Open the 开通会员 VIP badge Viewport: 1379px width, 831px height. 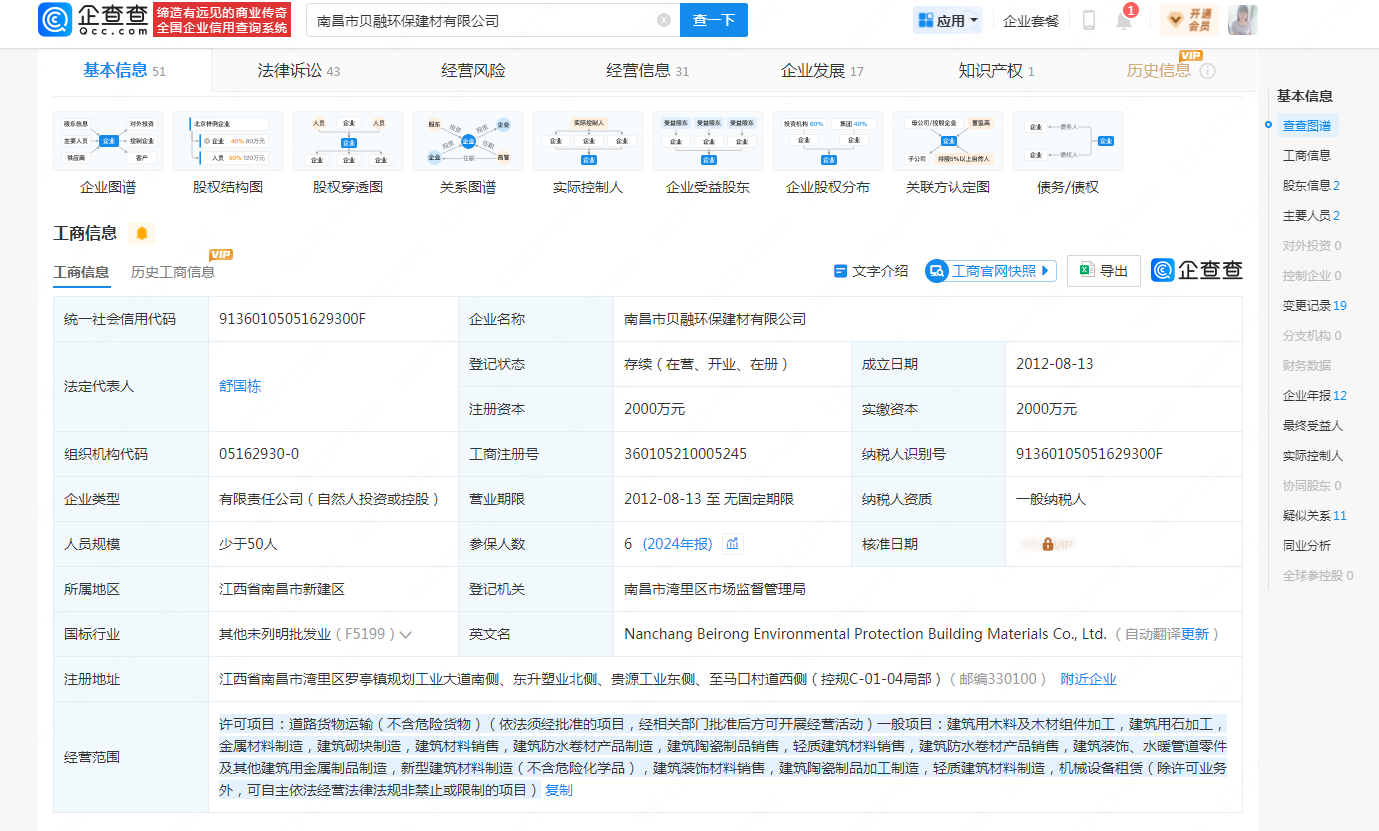point(1186,20)
